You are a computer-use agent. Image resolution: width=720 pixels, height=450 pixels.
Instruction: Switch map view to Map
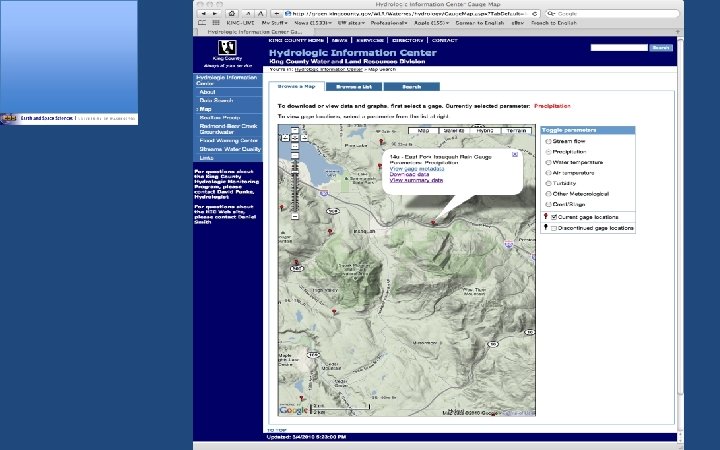click(x=423, y=131)
